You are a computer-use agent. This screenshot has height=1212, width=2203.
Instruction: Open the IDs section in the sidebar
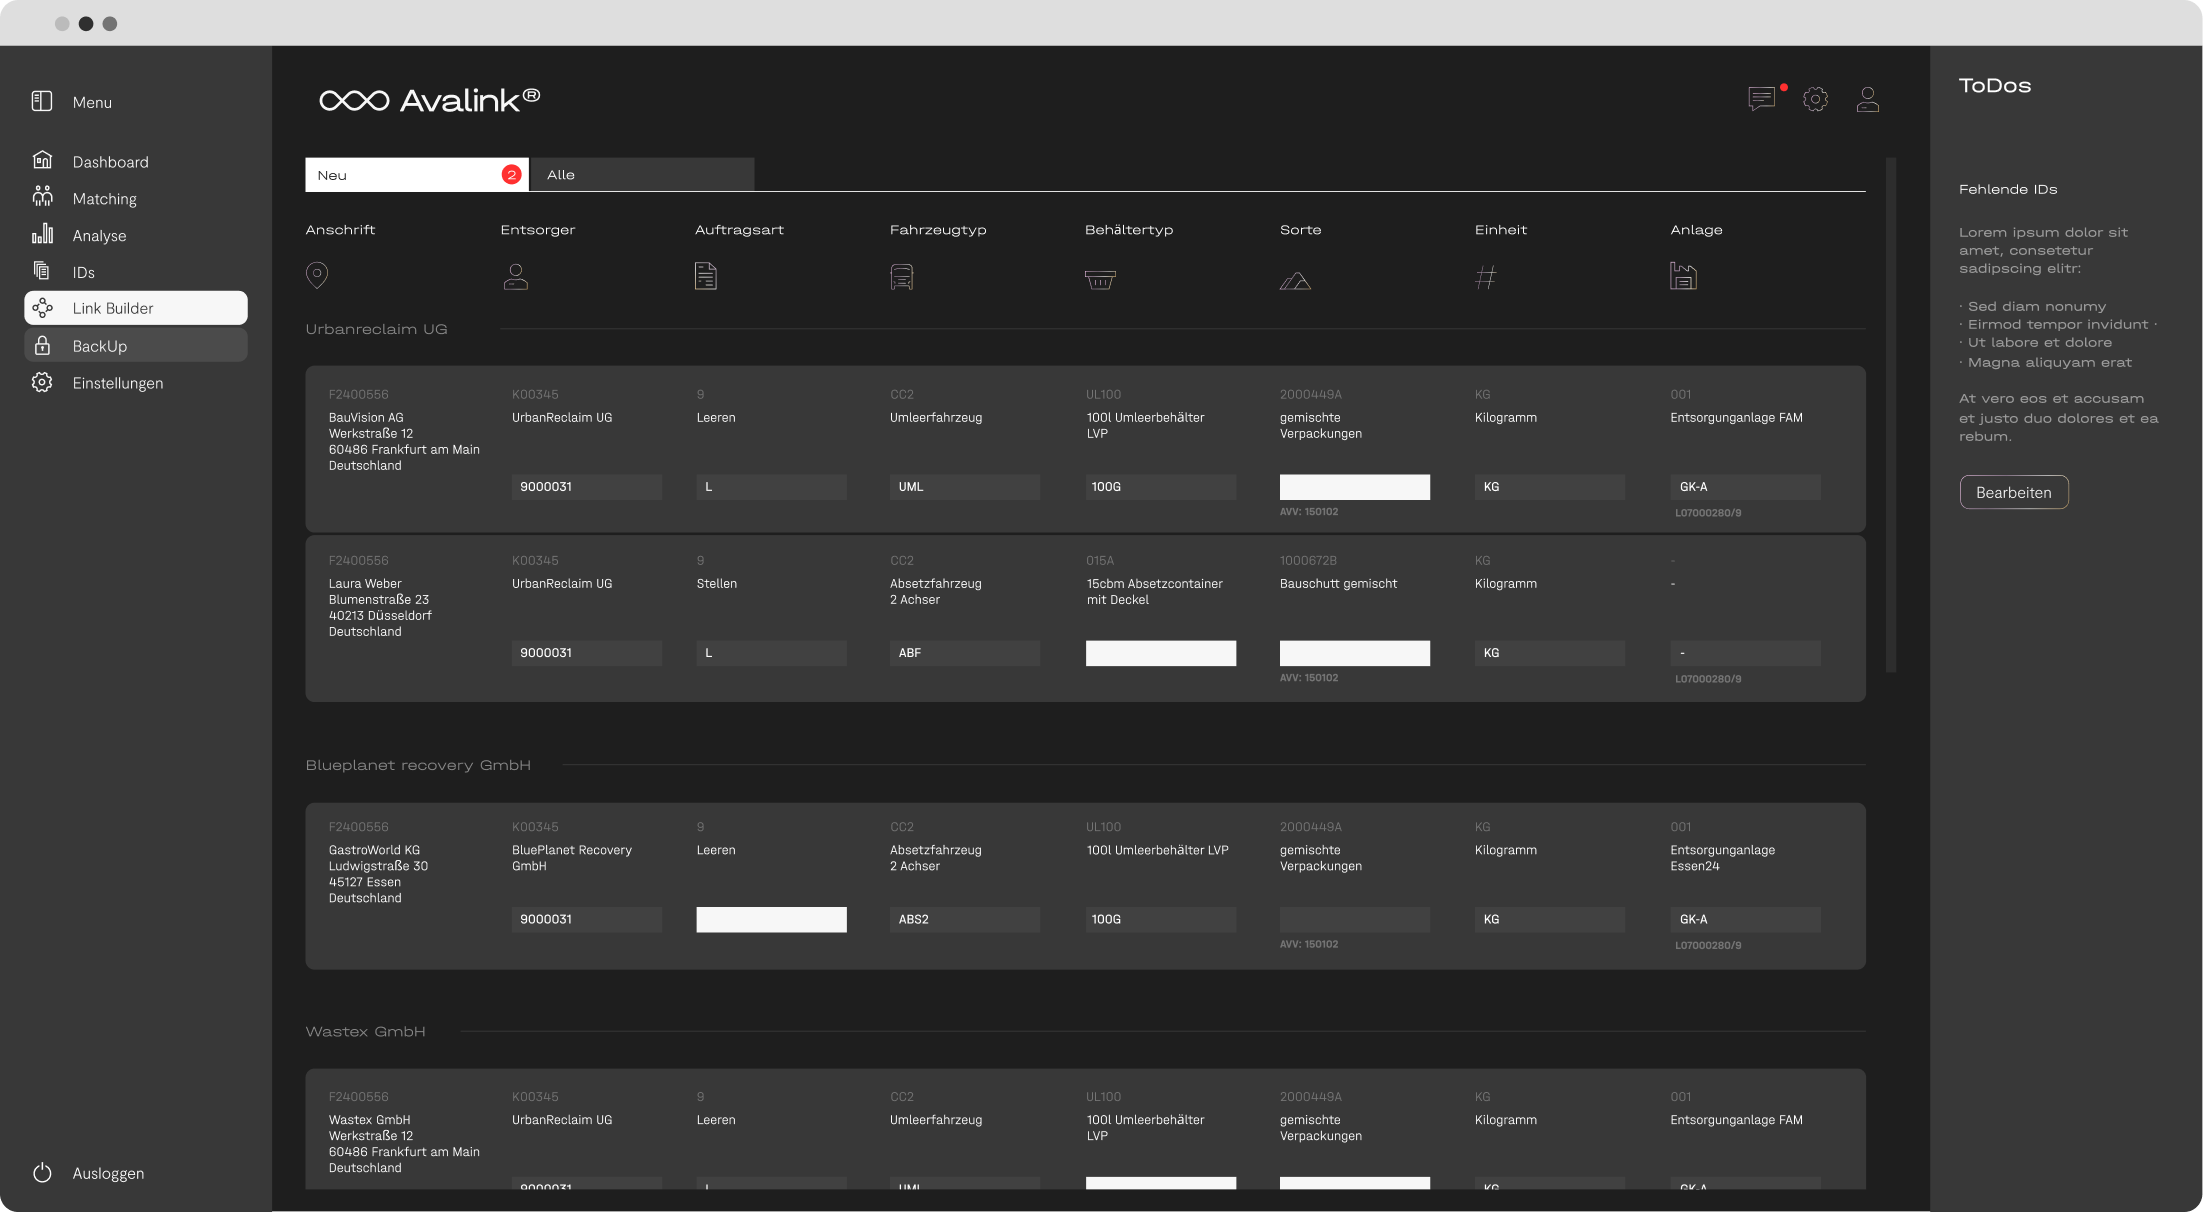(83, 271)
